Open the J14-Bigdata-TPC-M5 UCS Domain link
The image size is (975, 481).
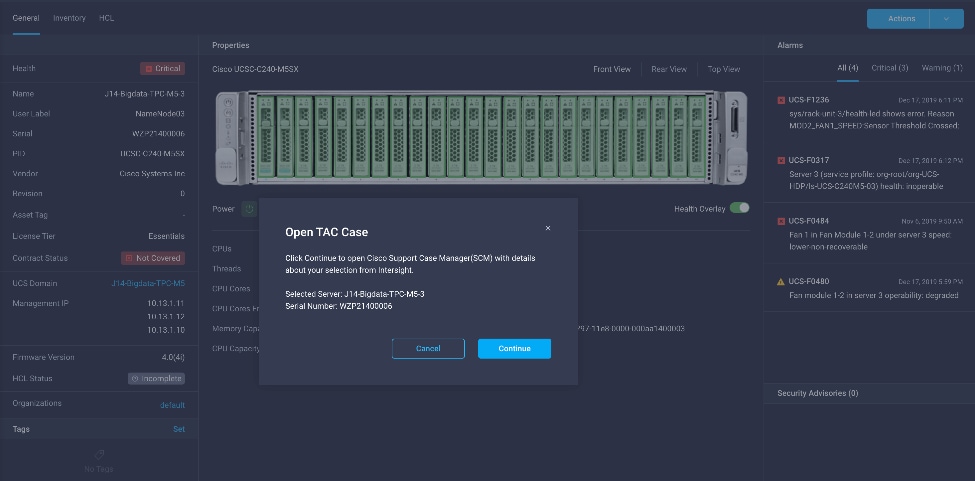click(x=147, y=283)
